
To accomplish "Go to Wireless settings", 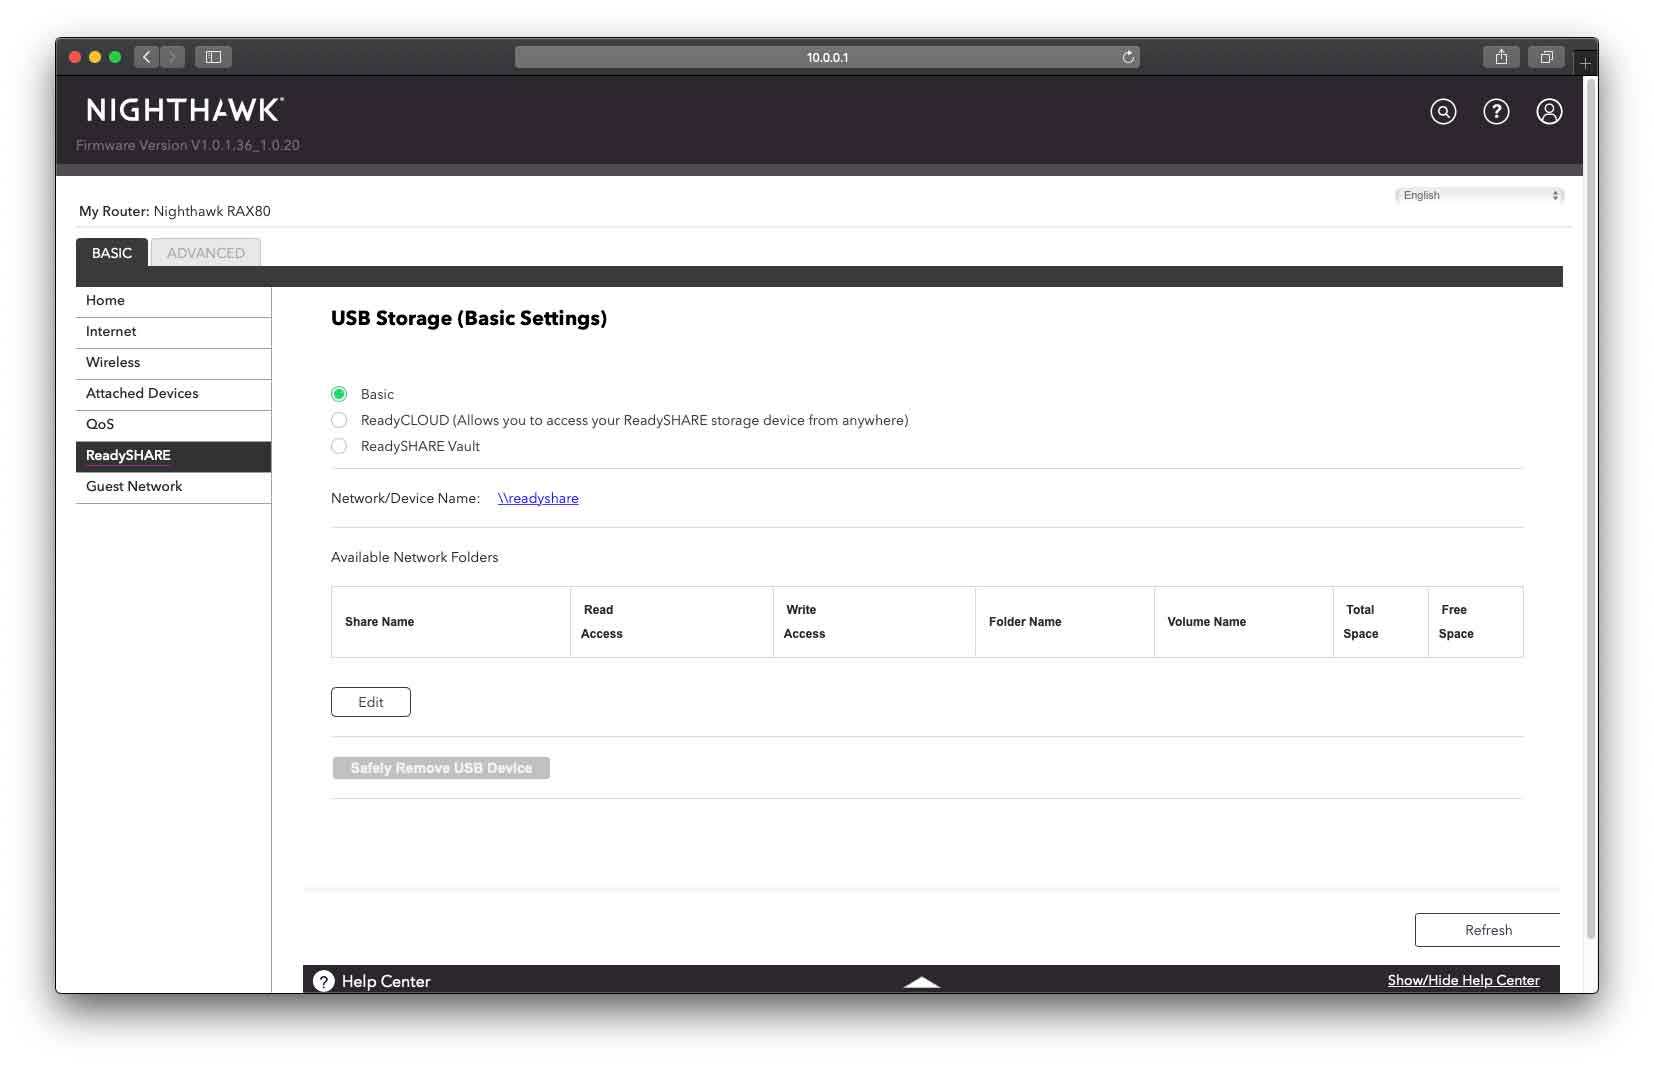I will (x=173, y=363).
